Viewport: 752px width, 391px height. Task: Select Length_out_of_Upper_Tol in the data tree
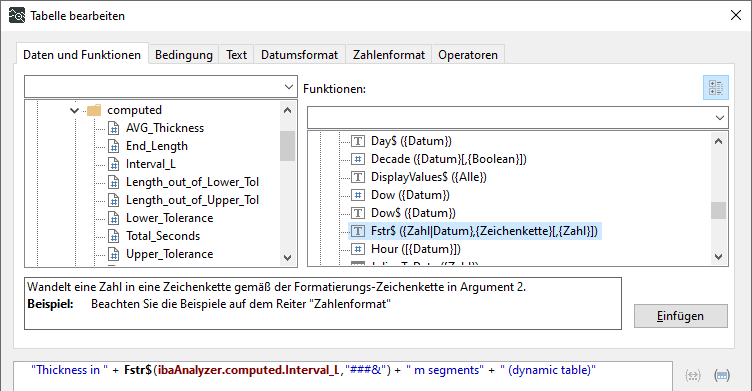[x=192, y=200]
